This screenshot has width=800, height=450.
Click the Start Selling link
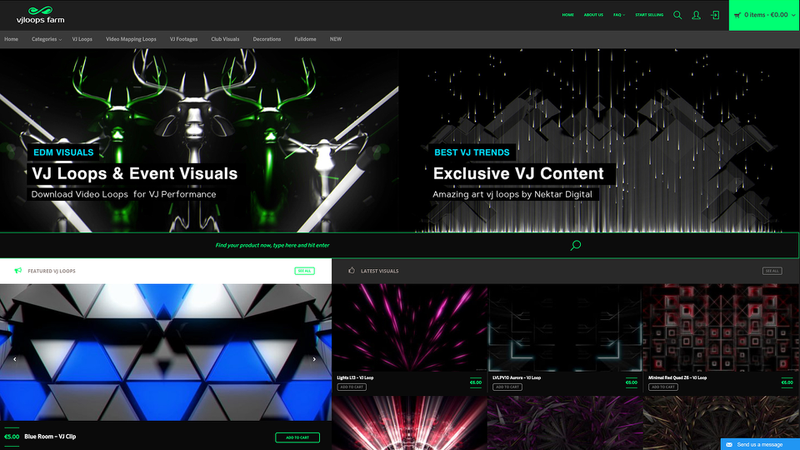click(649, 15)
